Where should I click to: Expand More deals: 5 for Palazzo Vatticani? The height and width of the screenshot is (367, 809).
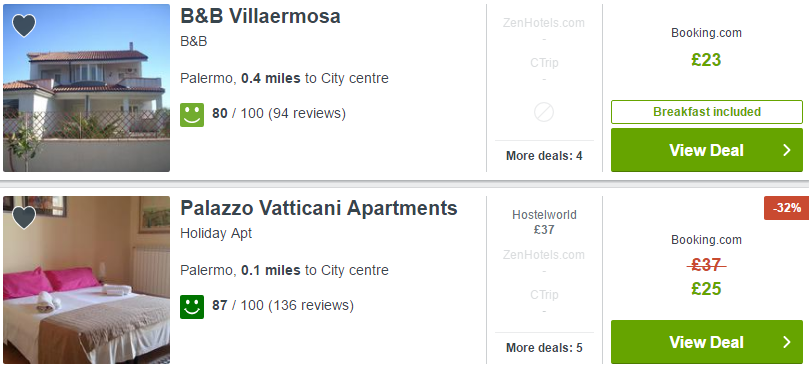point(544,348)
